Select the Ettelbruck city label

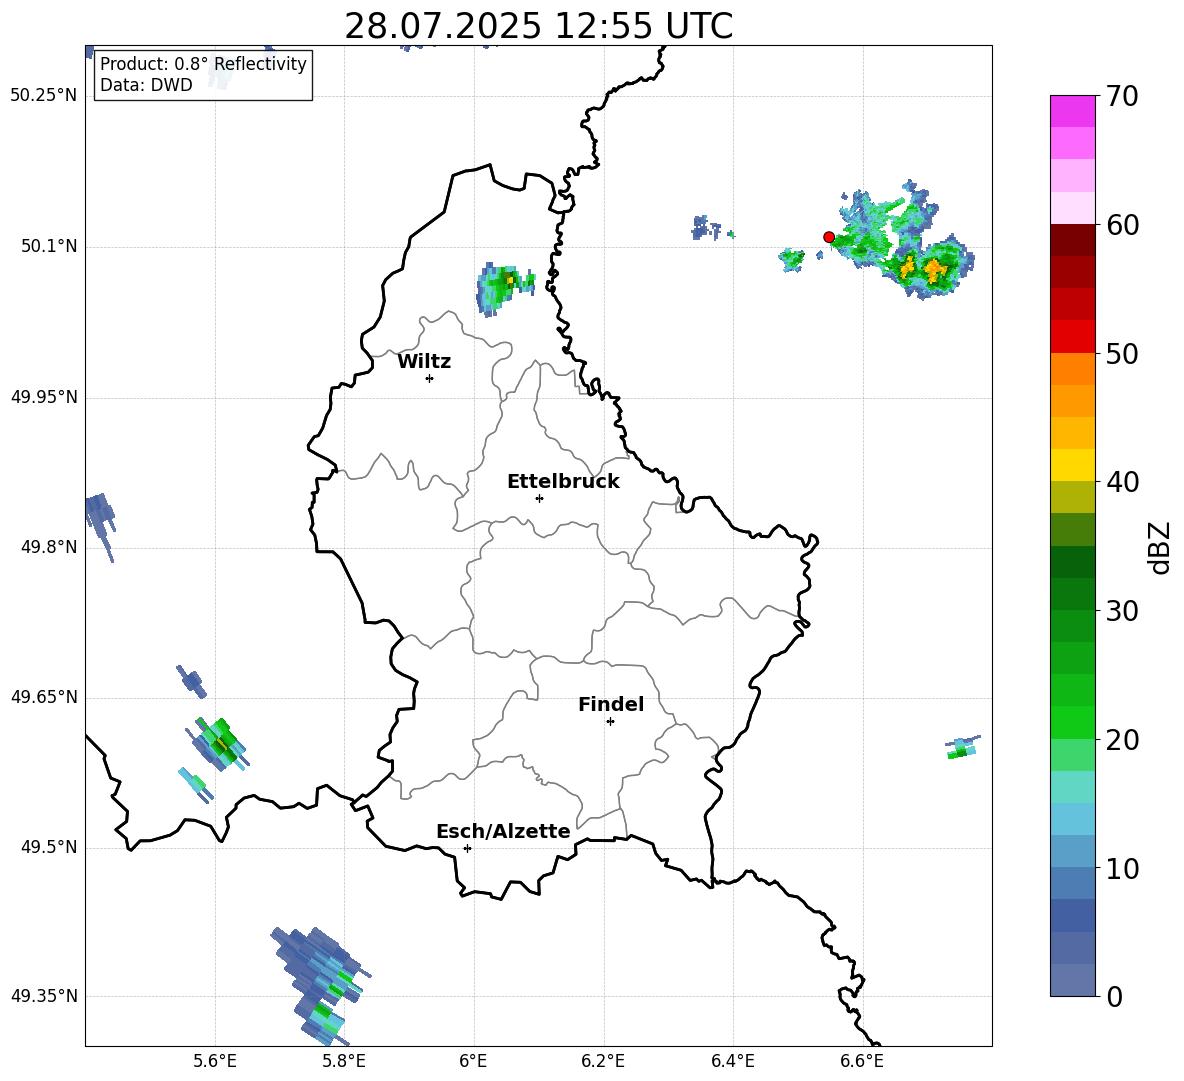(563, 482)
